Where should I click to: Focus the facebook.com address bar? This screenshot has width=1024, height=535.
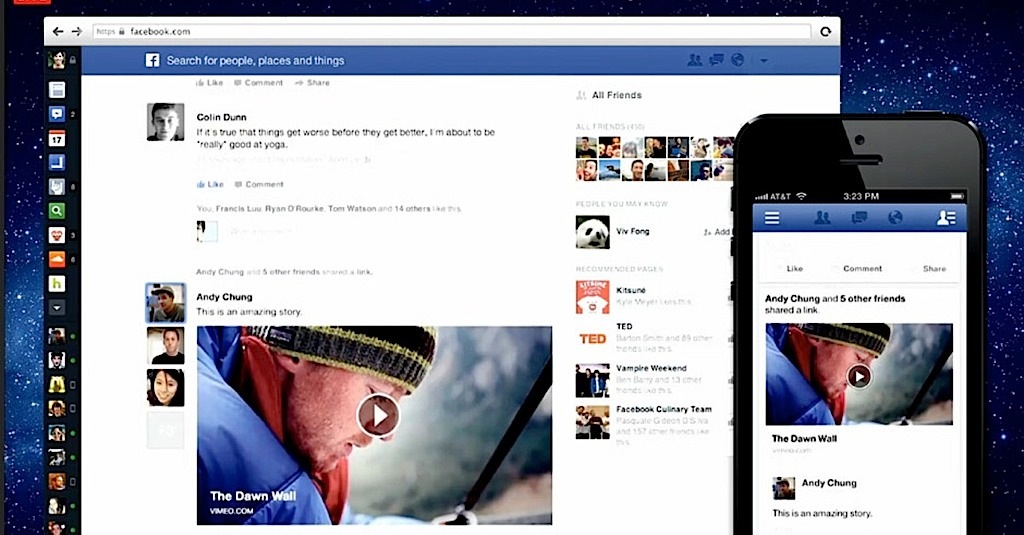(x=452, y=31)
